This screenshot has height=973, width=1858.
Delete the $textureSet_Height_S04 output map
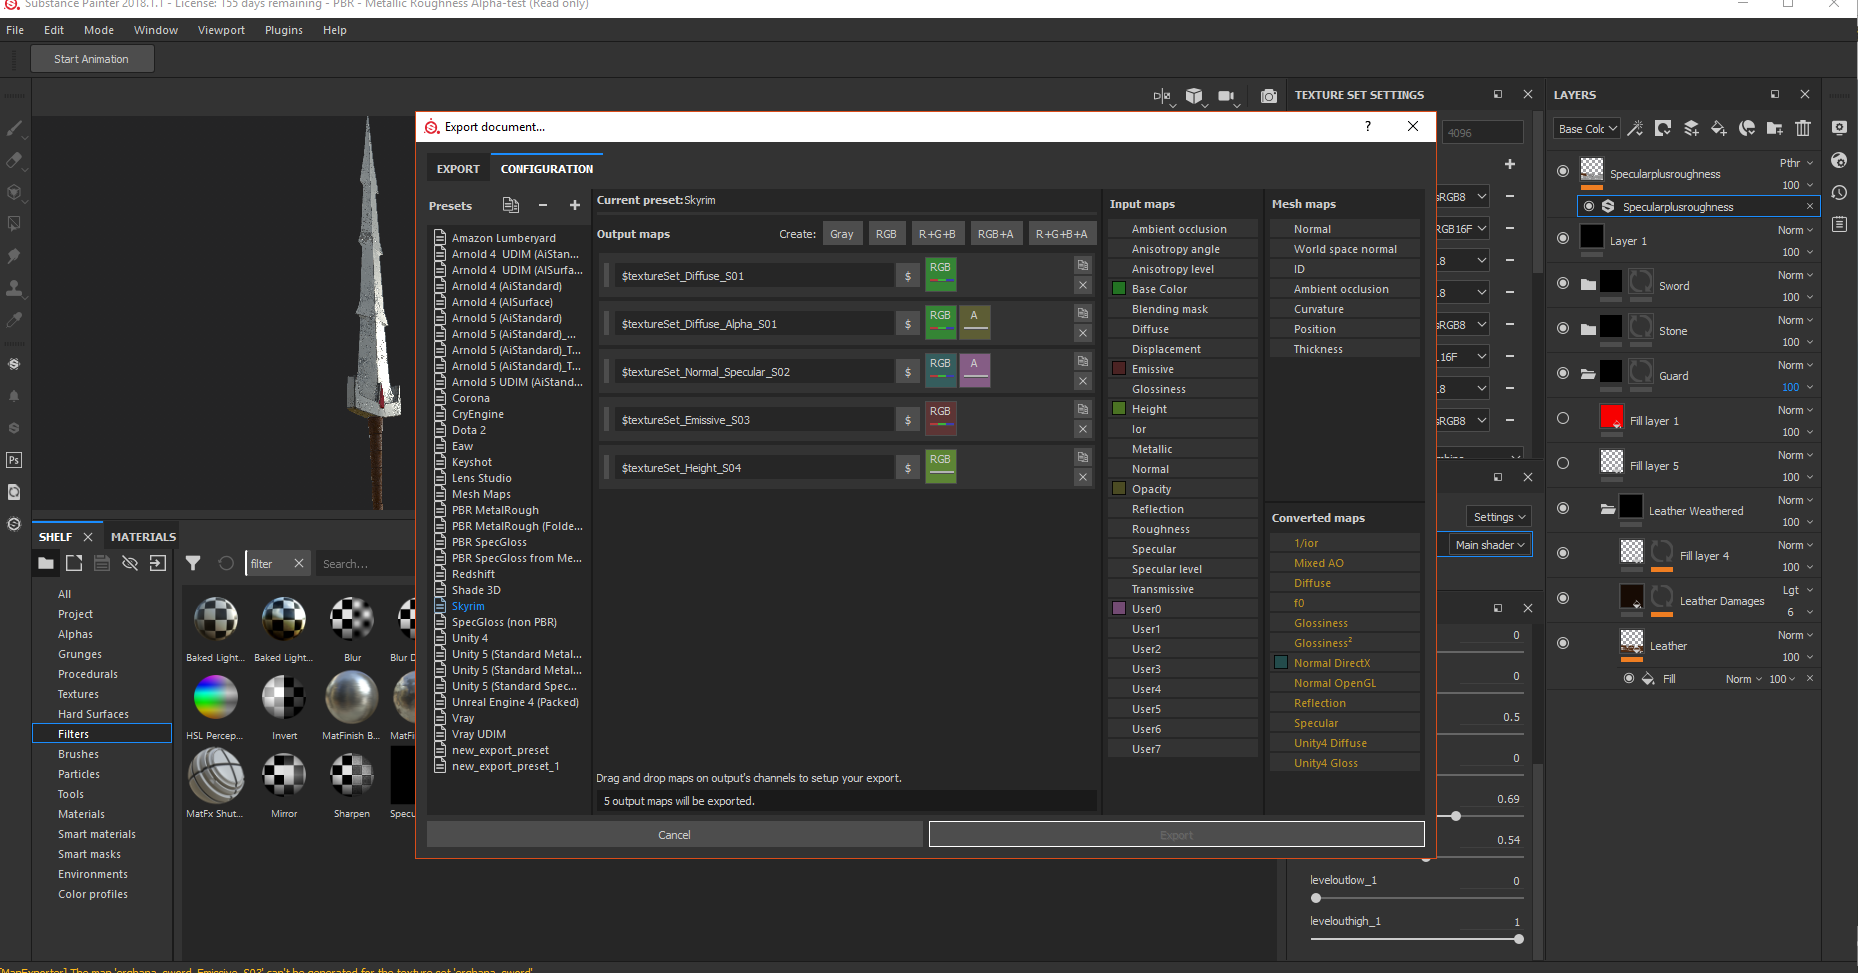(x=1082, y=477)
